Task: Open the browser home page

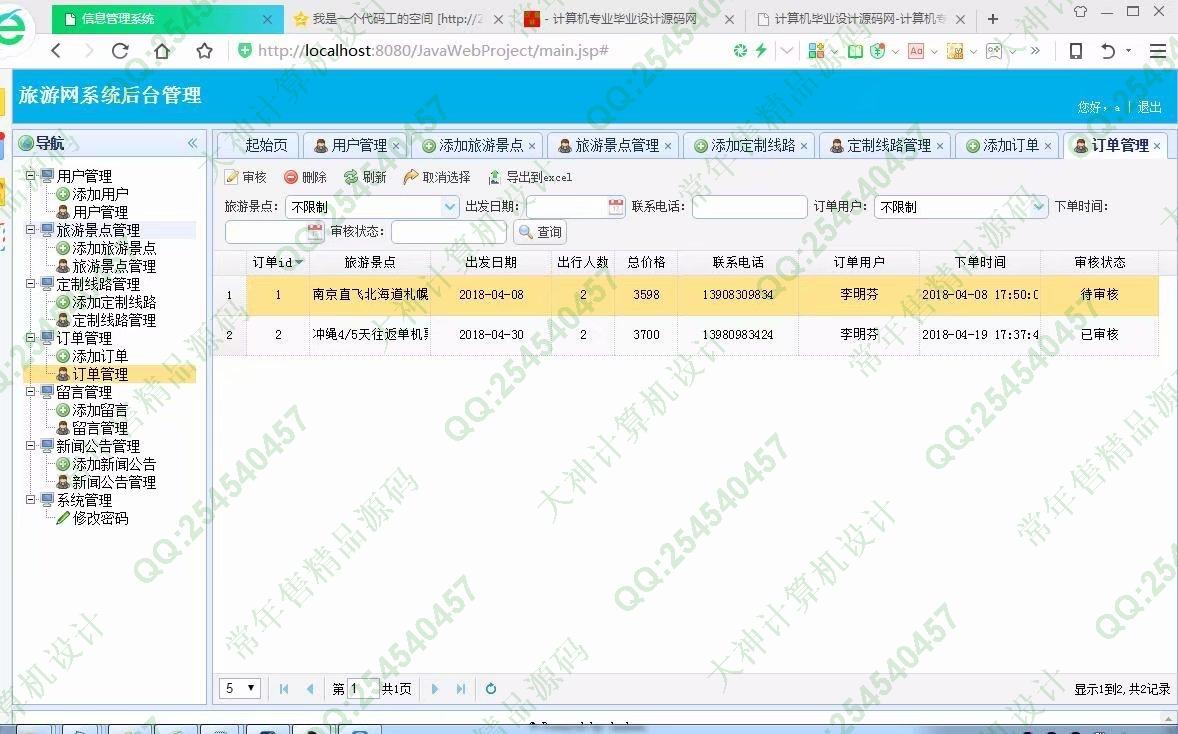Action: coord(162,51)
